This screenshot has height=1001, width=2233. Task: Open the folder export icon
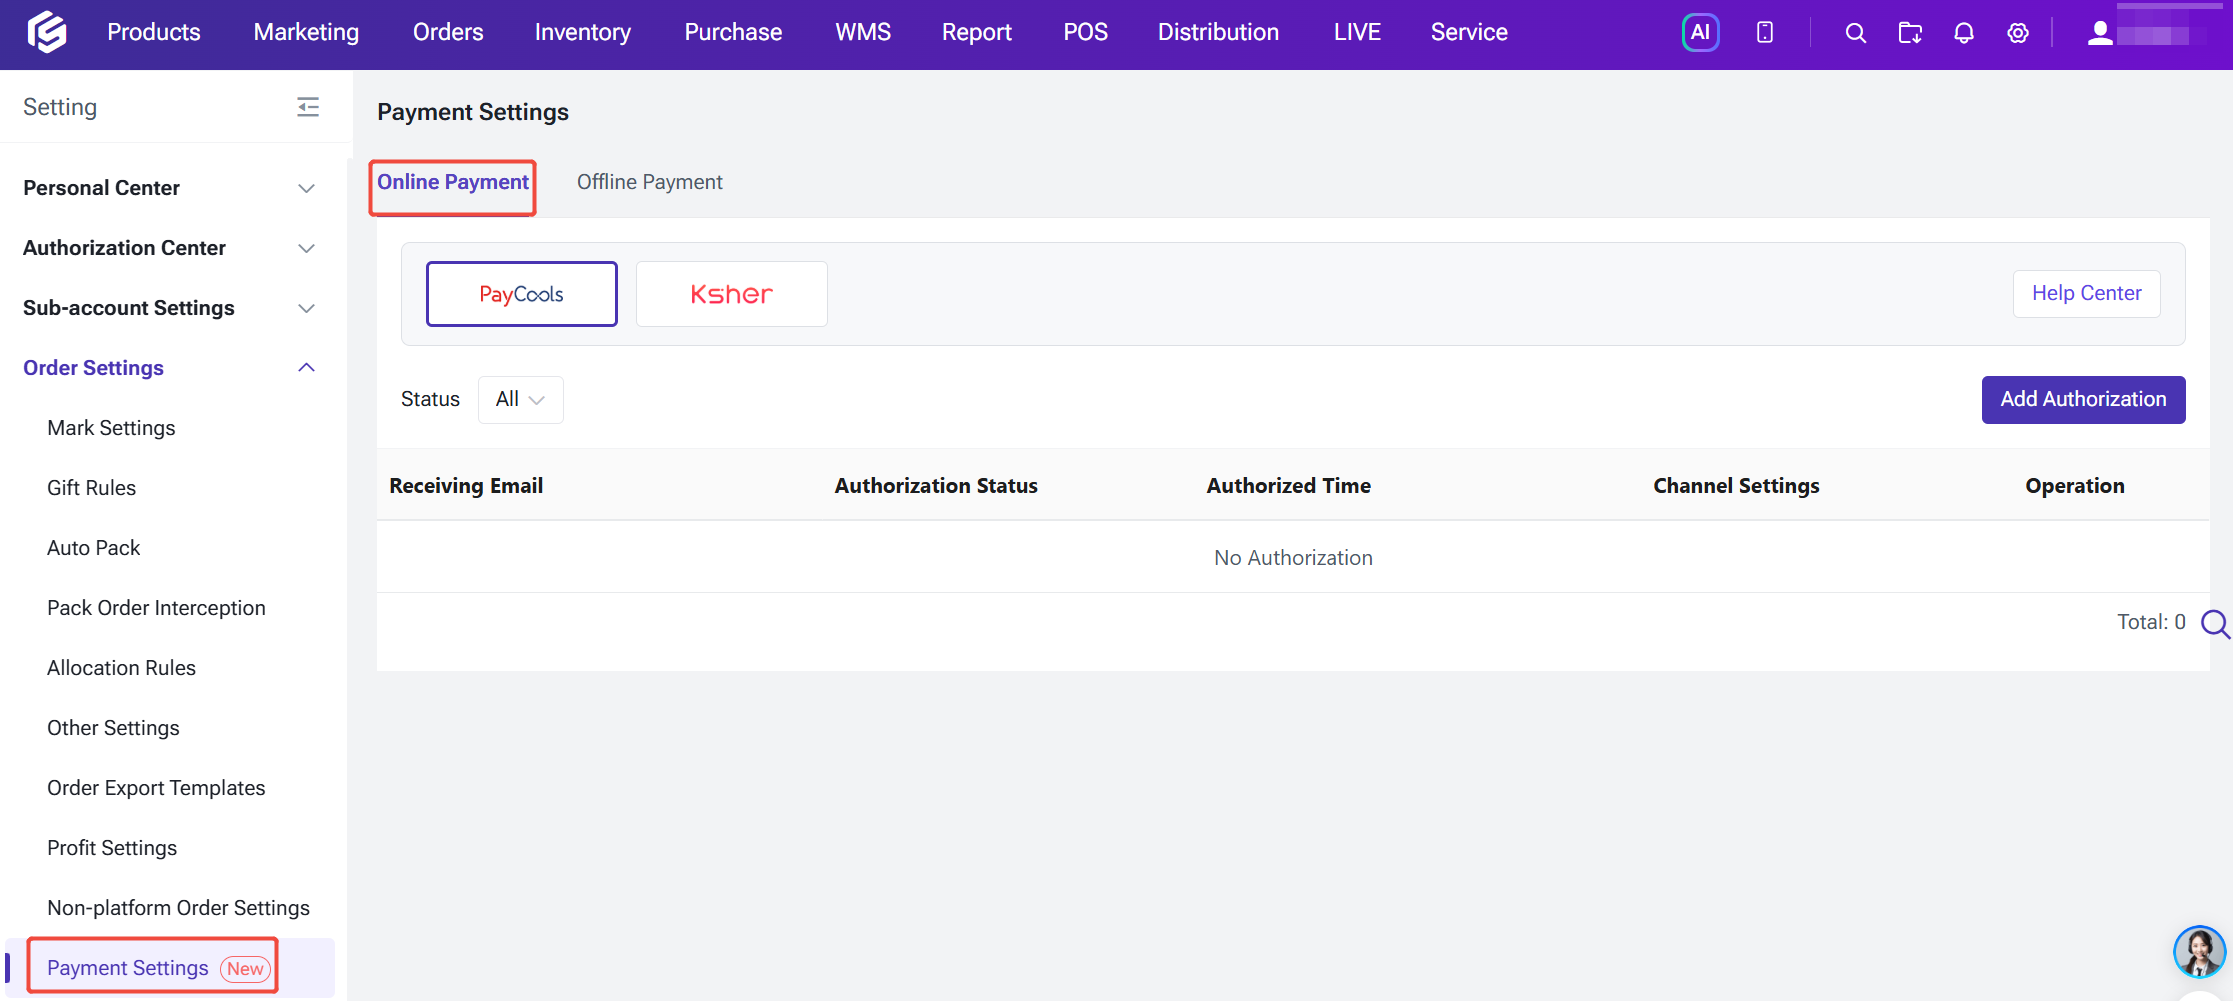point(1910,33)
